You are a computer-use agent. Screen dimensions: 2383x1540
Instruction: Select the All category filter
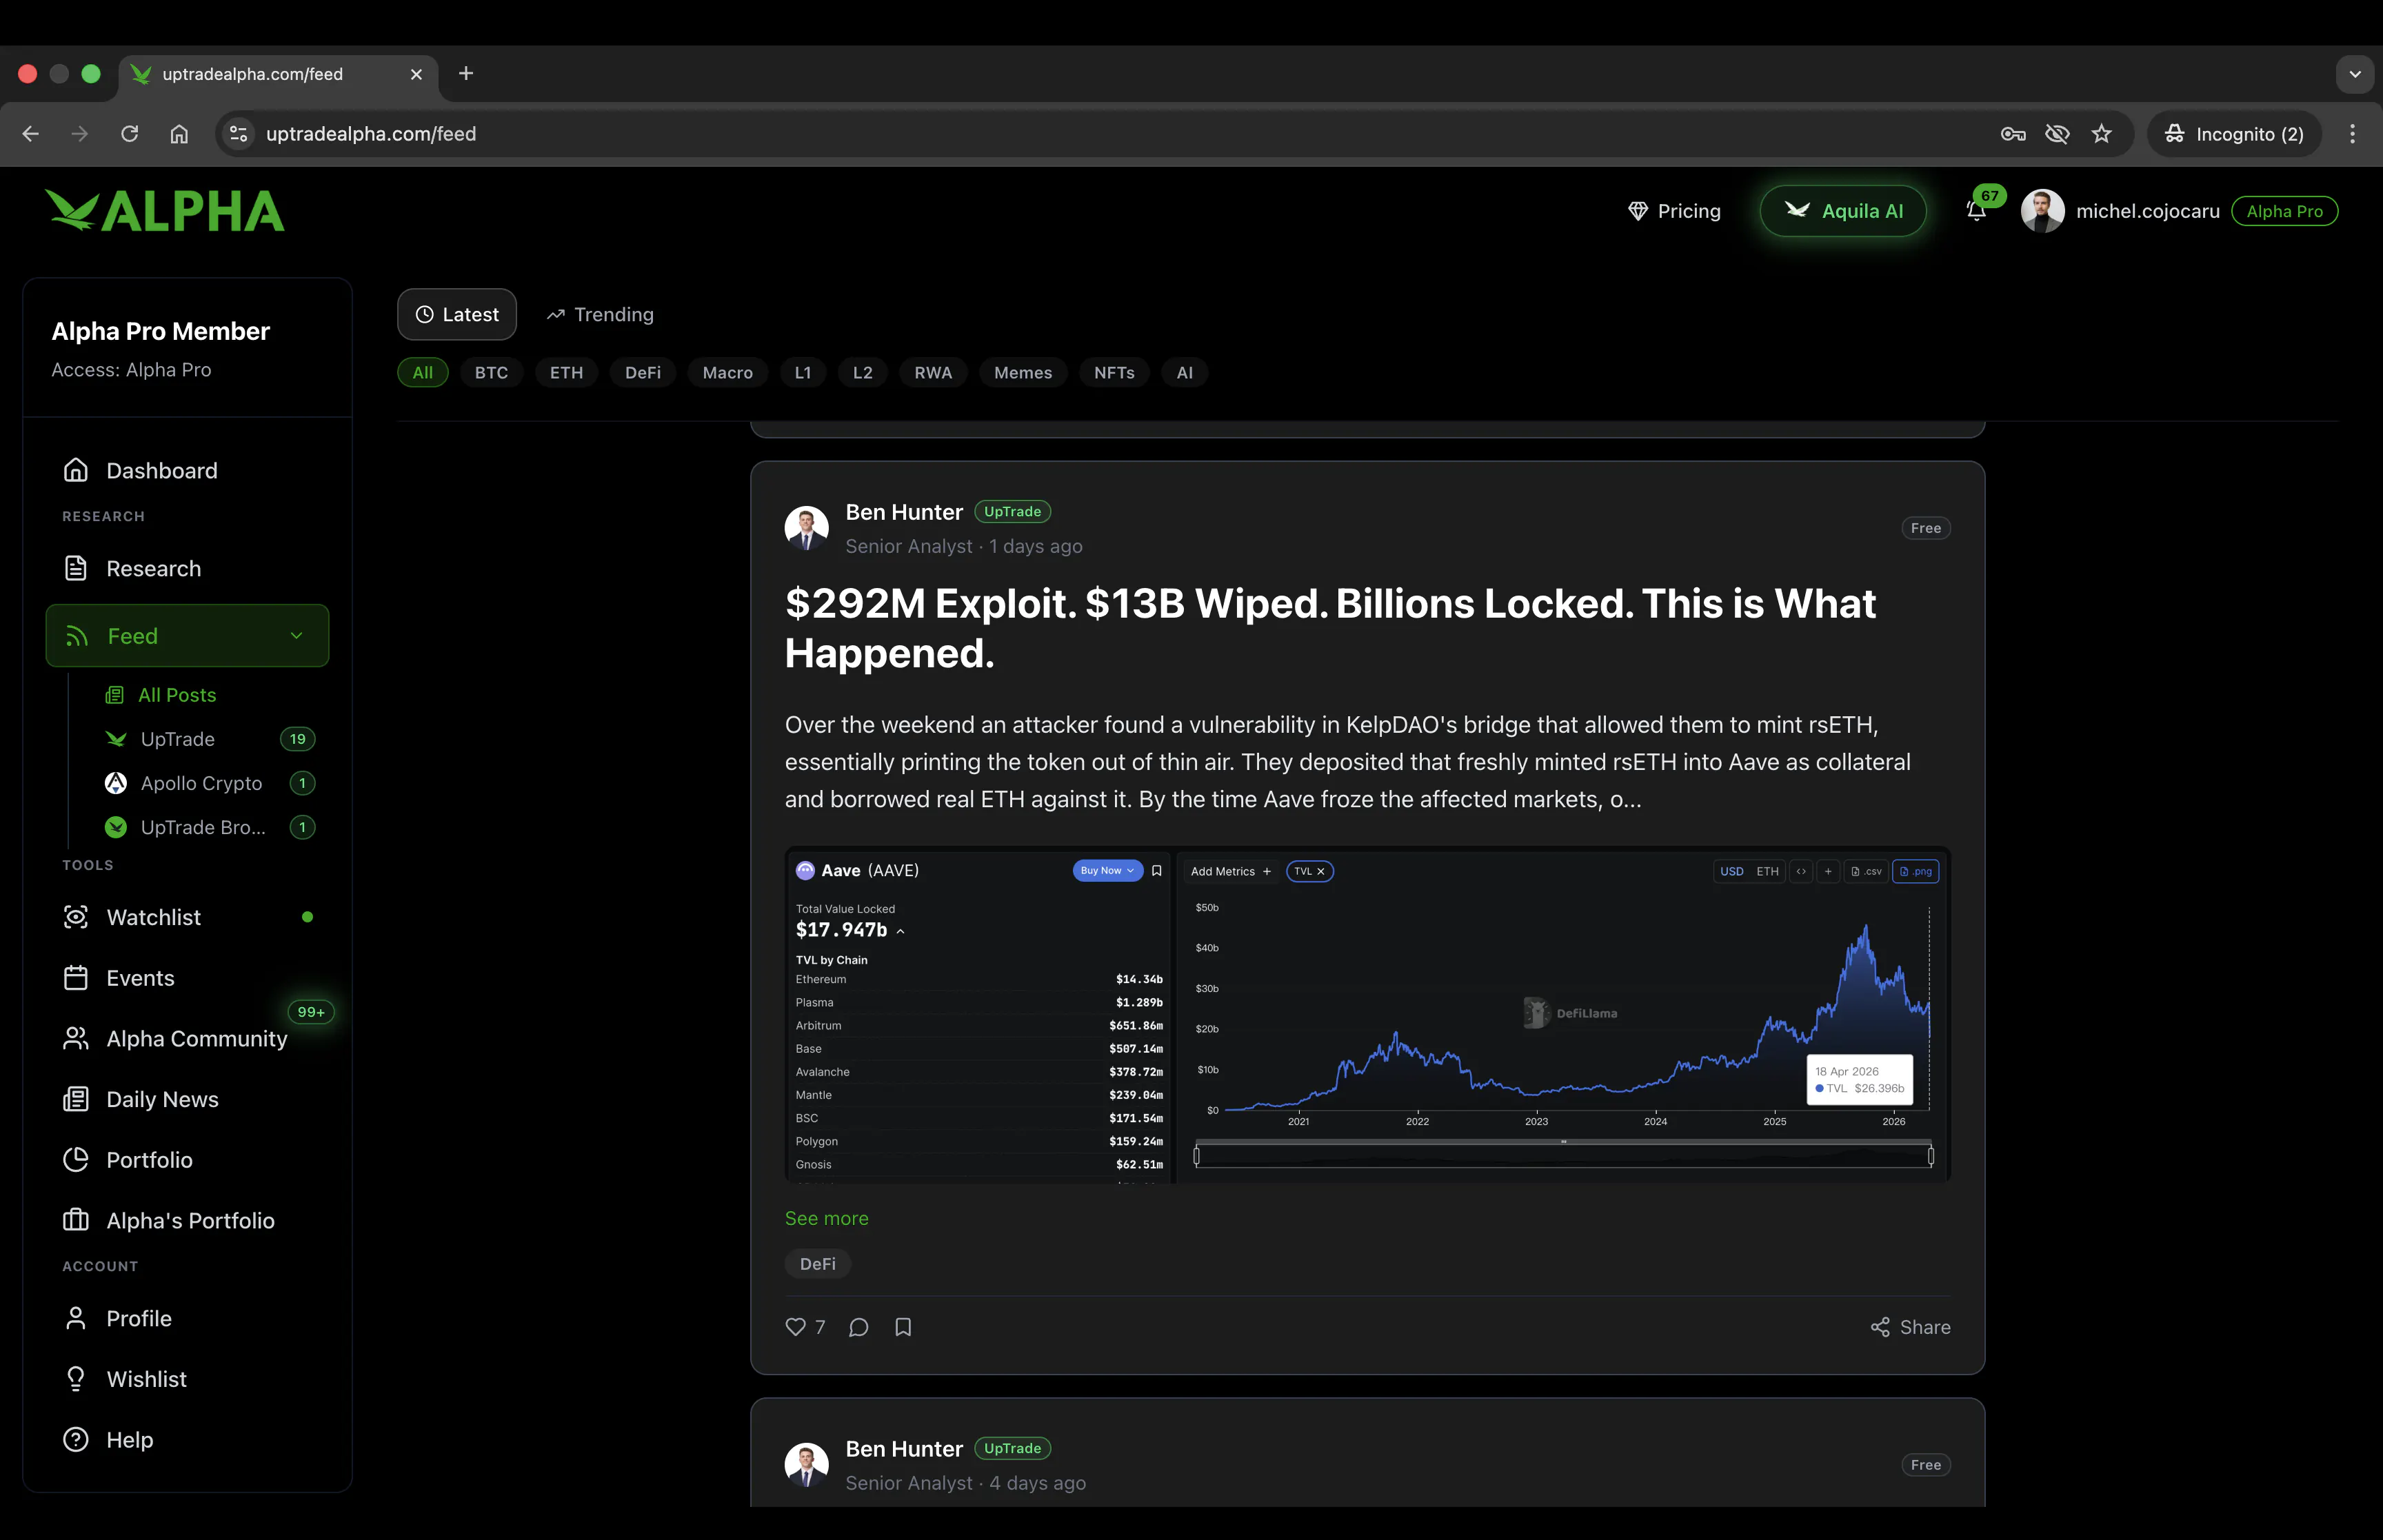423,372
